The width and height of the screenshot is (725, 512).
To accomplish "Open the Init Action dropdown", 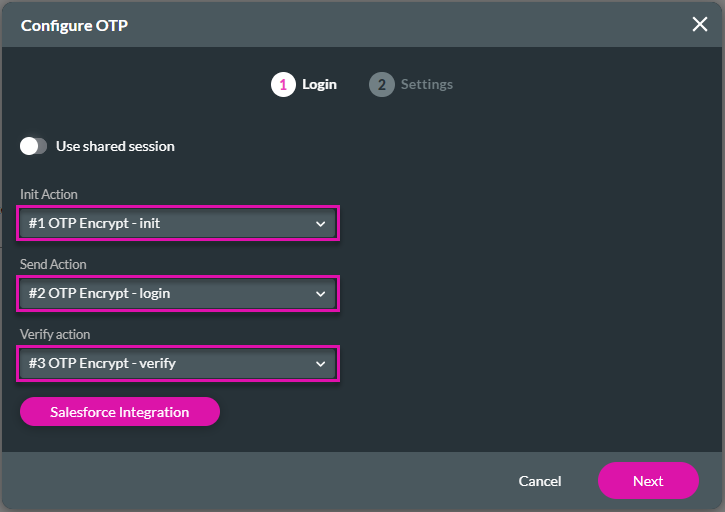I will tap(178, 223).
